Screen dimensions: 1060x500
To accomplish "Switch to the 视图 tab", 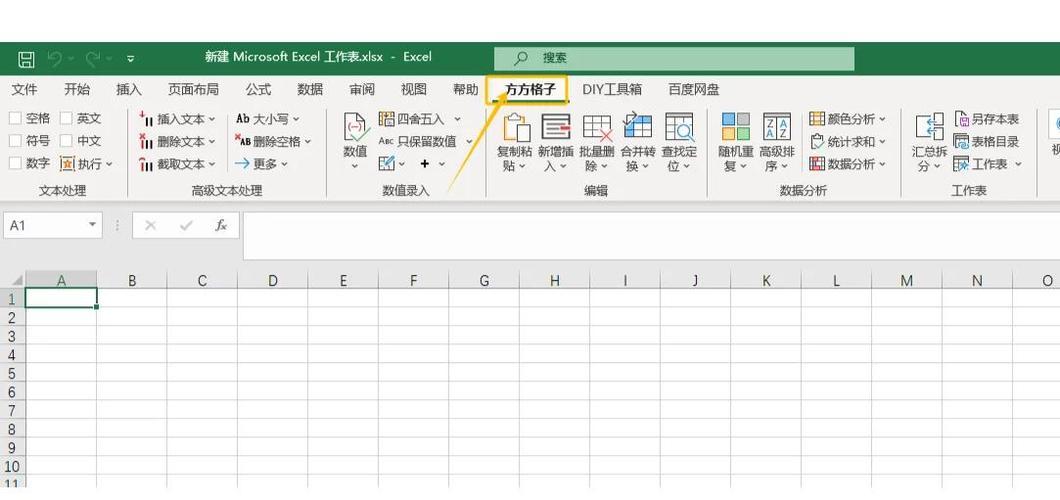I will coord(414,90).
